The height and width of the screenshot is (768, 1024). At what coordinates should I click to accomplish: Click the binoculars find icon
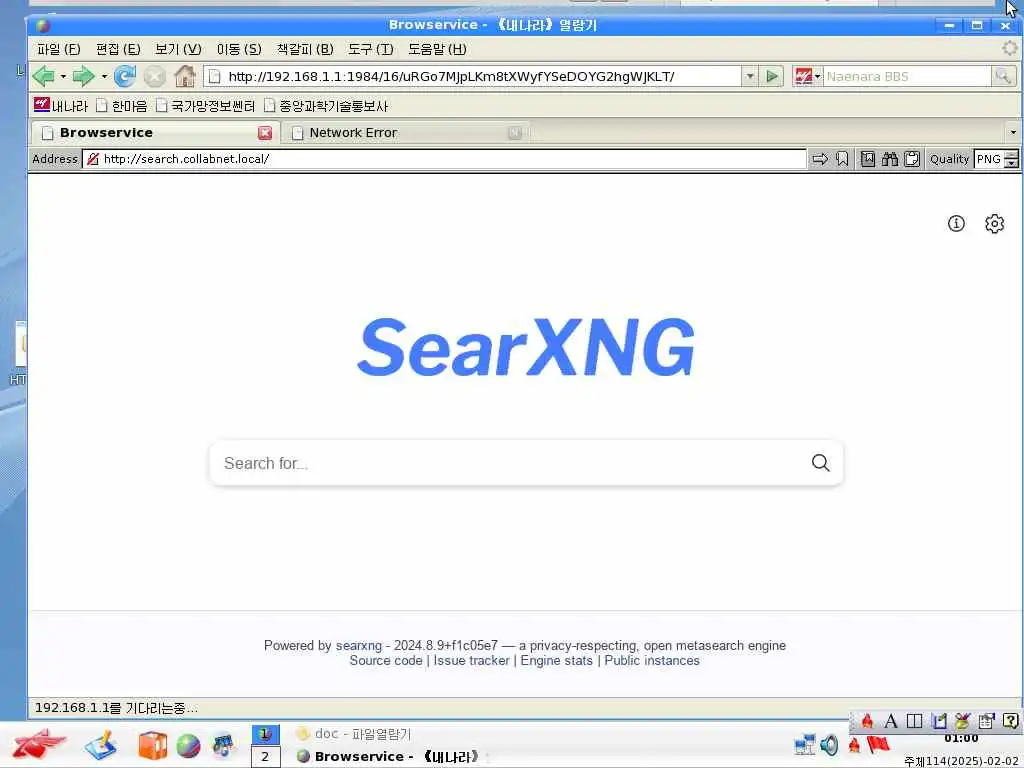[889, 159]
